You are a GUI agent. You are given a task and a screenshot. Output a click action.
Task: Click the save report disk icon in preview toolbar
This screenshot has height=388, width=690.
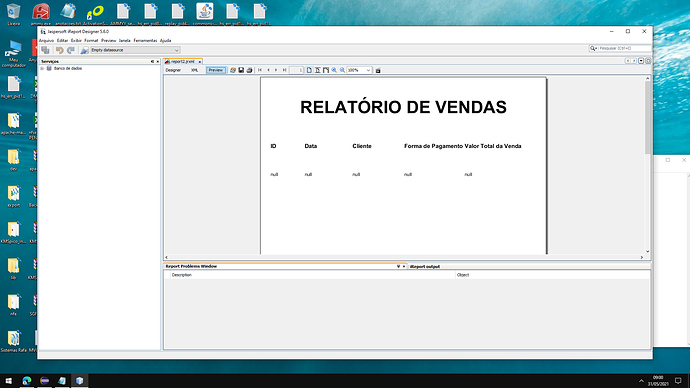tap(241, 70)
